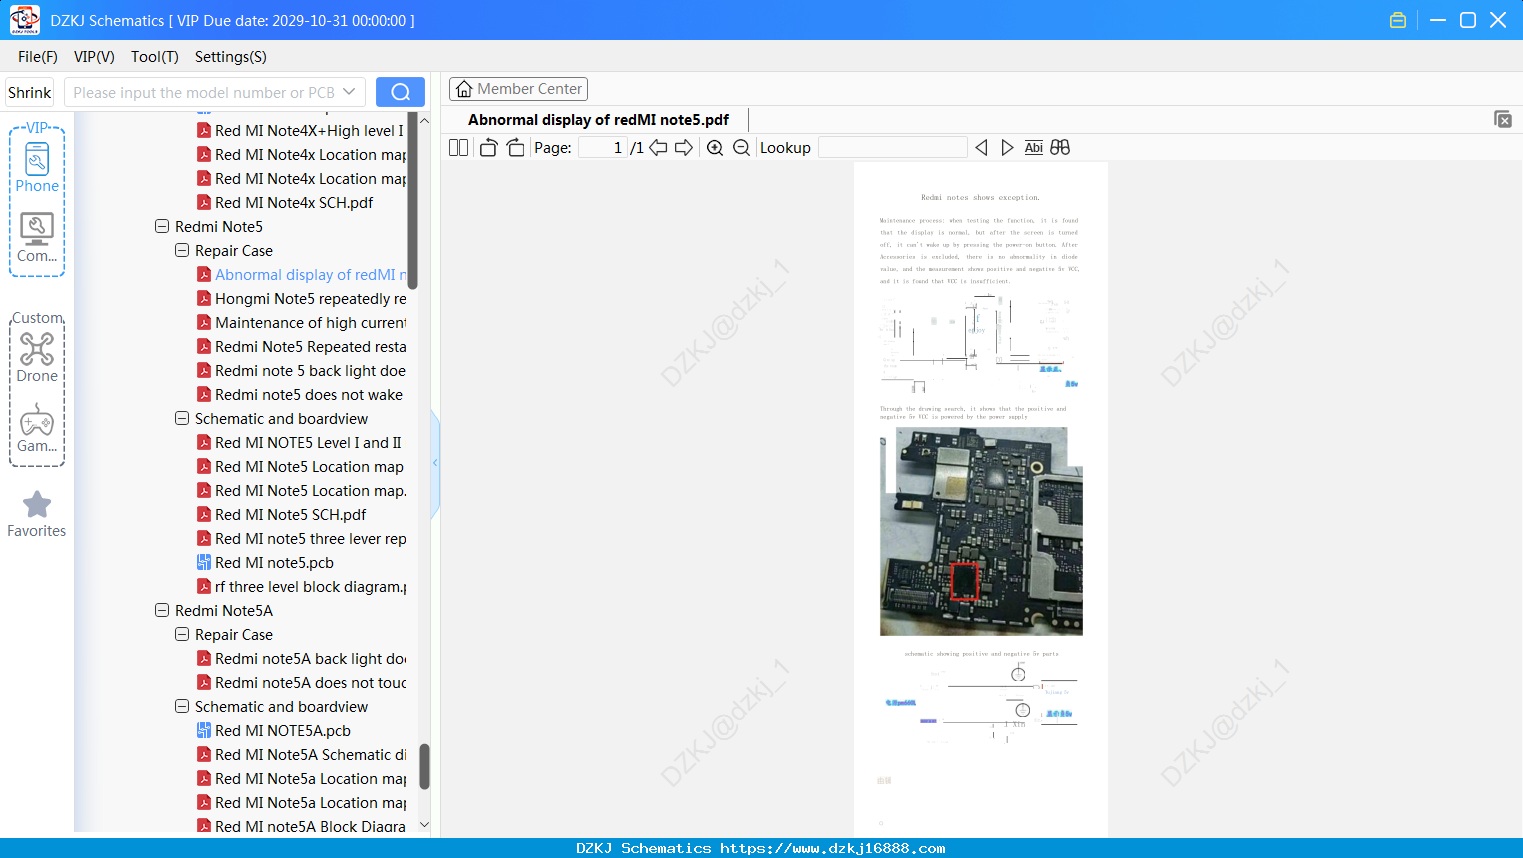Open Favorites in the sidebar

pyautogui.click(x=37, y=514)
